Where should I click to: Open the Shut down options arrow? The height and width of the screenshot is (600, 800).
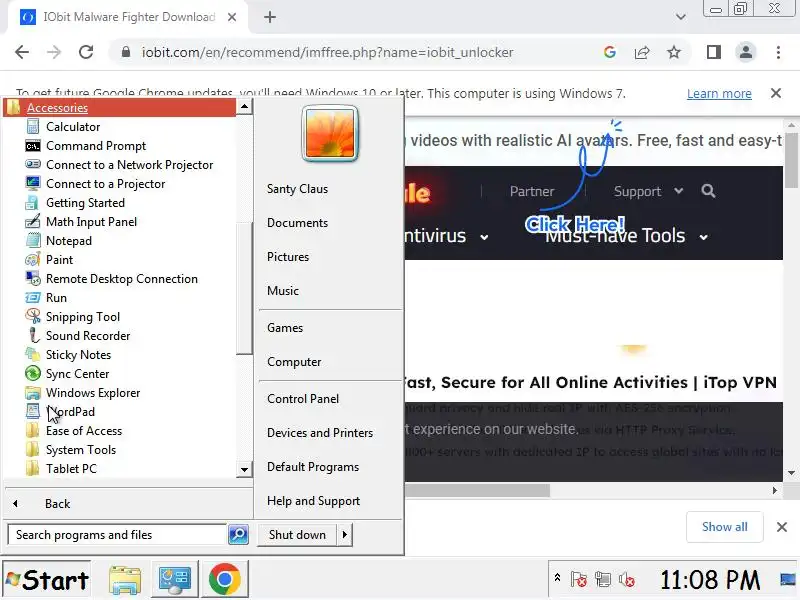pyautogui.click(x=344, y=535)
